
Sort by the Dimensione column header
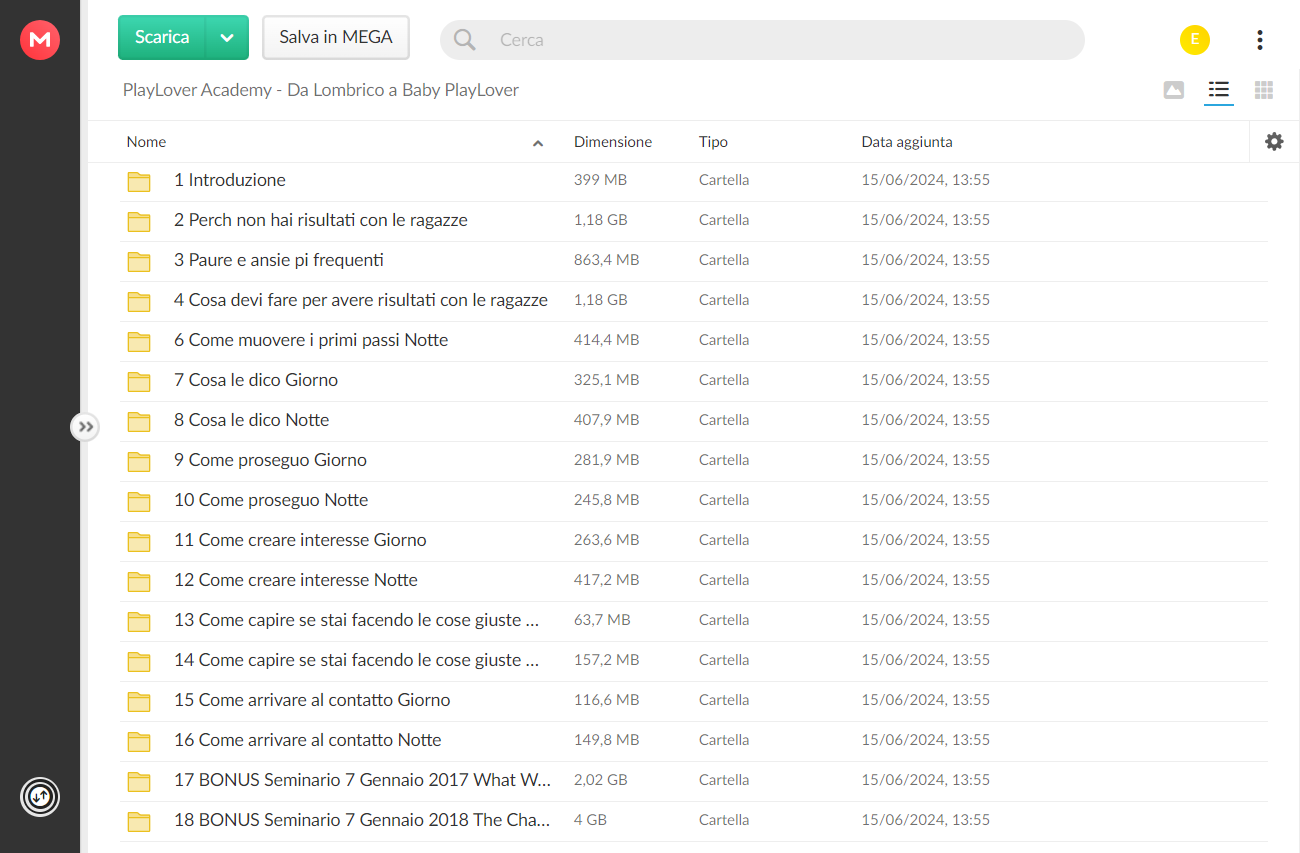coord(613,142)
